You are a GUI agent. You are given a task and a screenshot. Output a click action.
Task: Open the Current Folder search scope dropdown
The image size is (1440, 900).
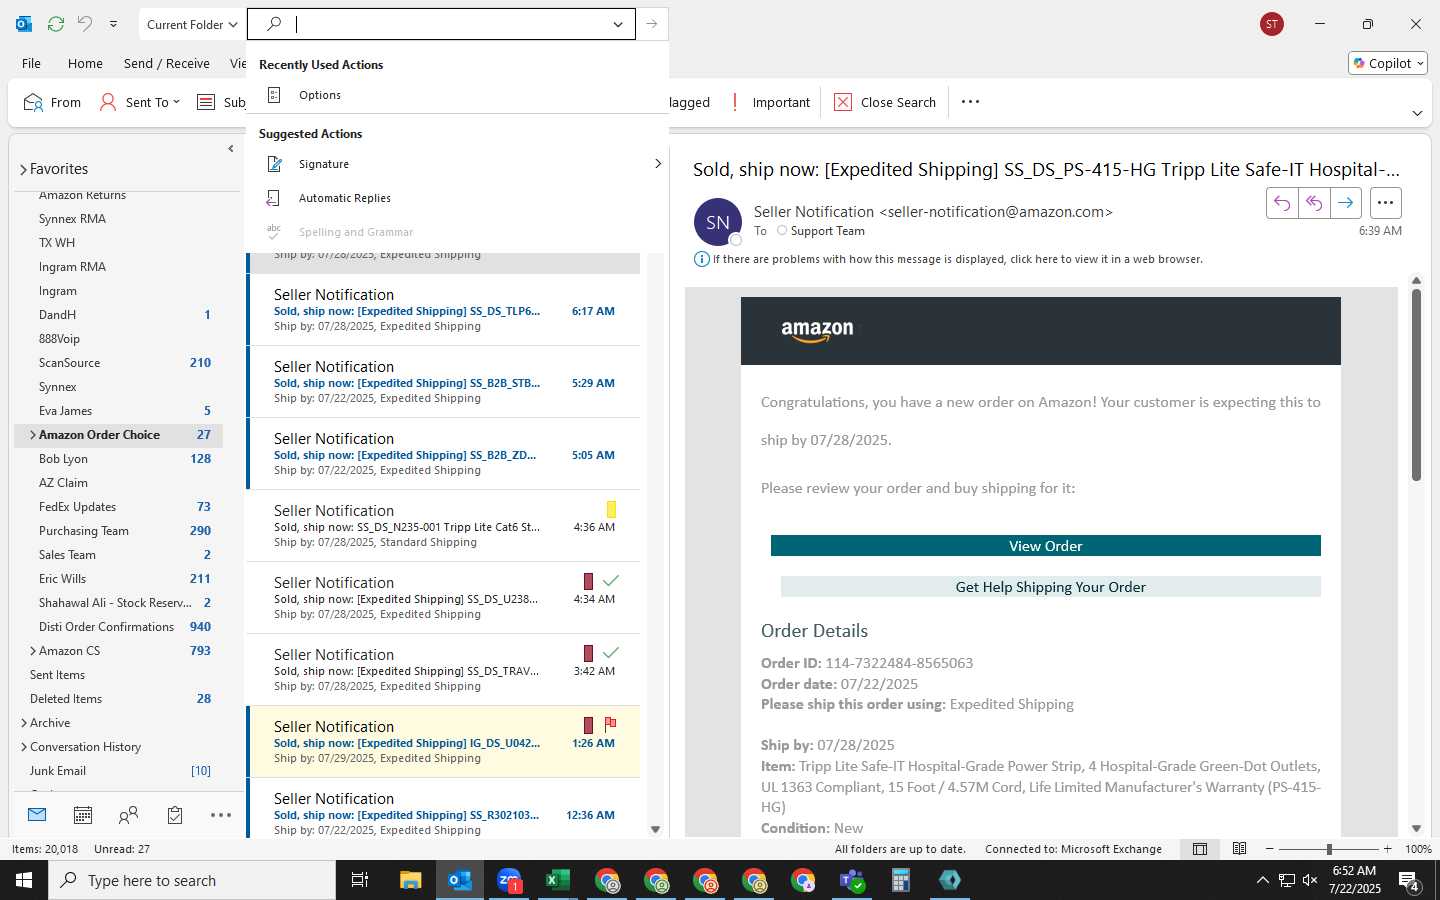(191, 24)
